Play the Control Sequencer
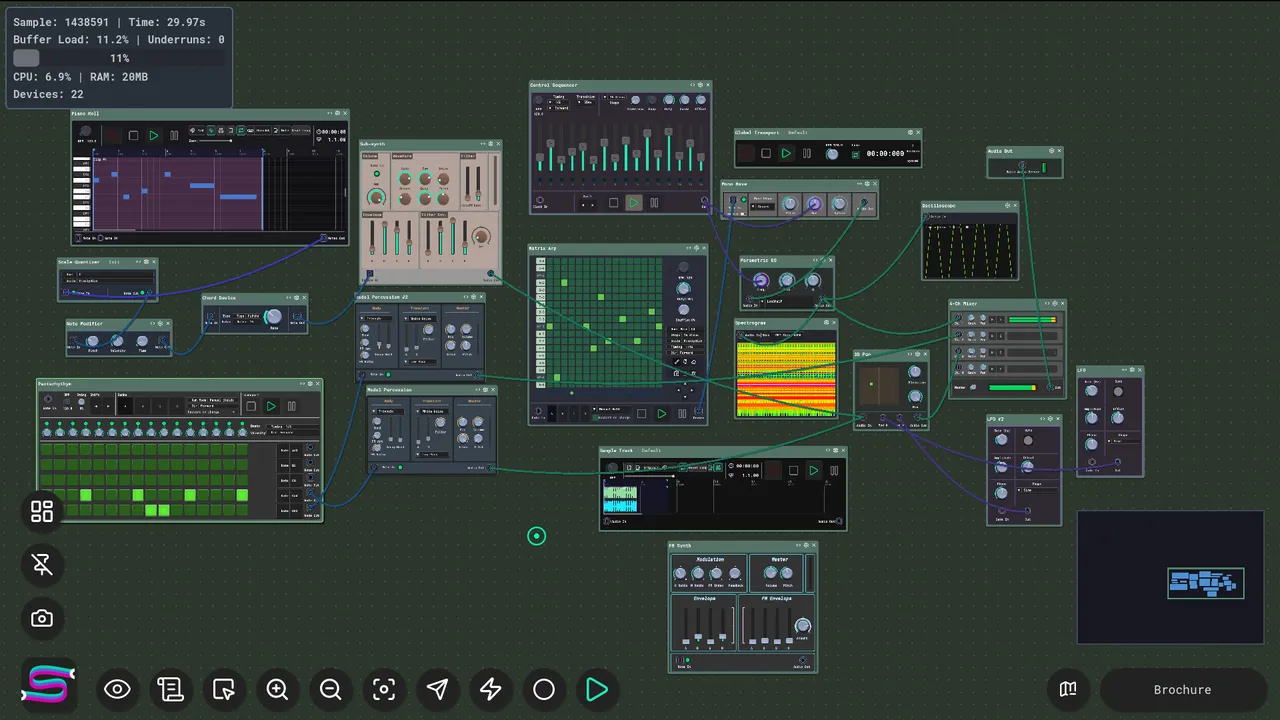 634,202
